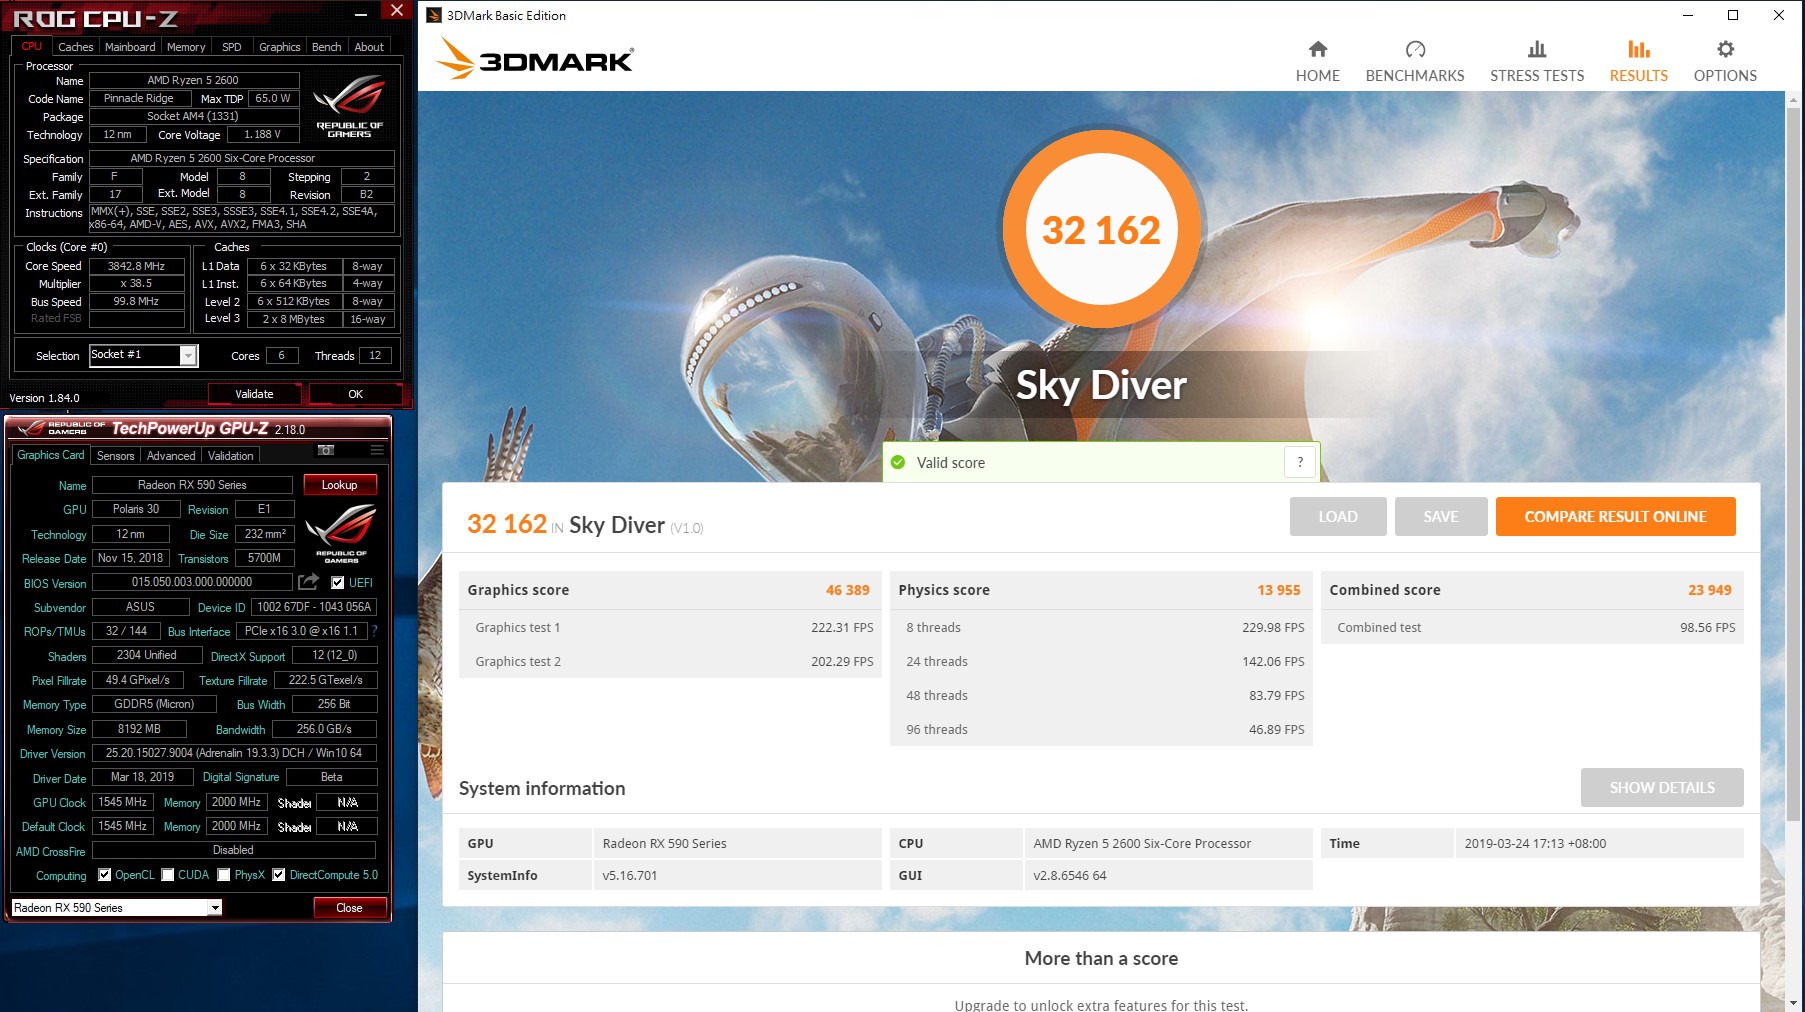Screen dimensions: 1805x1012
Task: Click green valid score checkmark icon
Action: 898,462
